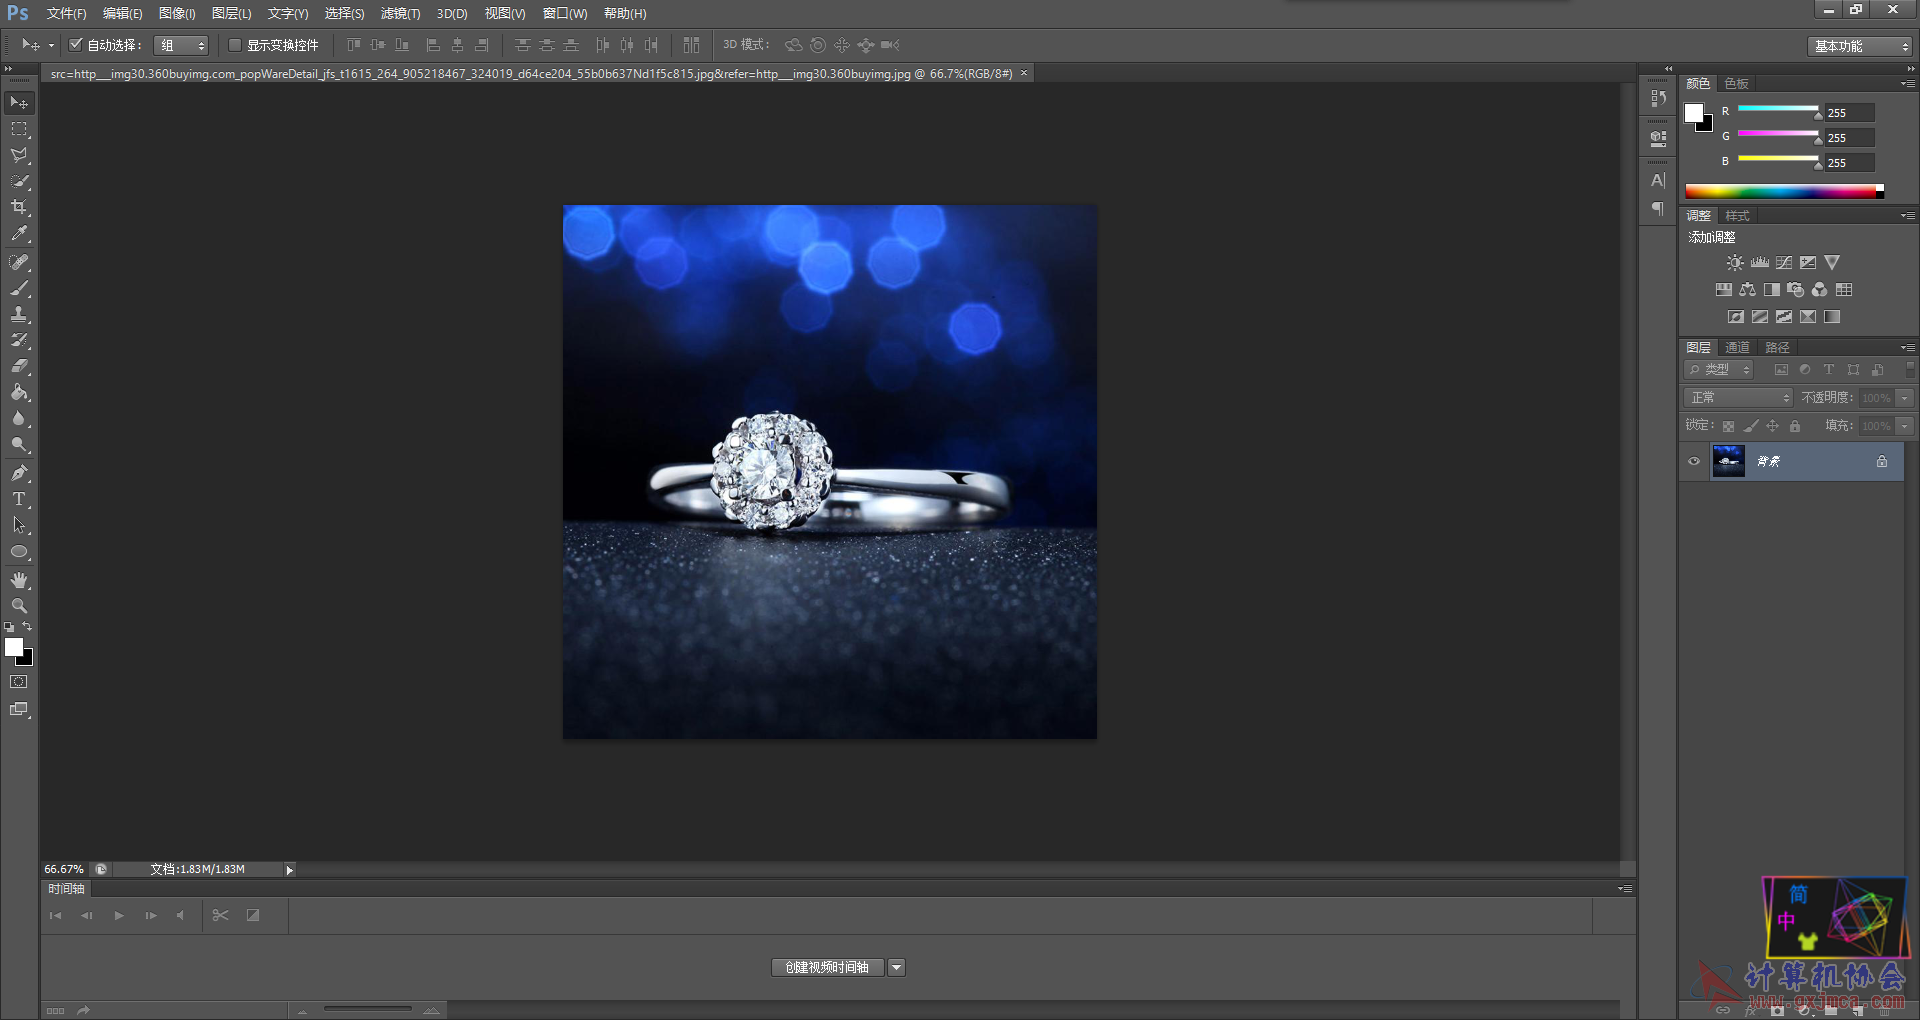This screenshot has width=1920, height=1020.
Task: Toggle type layer filter icon
Action: pos(1829,370)
